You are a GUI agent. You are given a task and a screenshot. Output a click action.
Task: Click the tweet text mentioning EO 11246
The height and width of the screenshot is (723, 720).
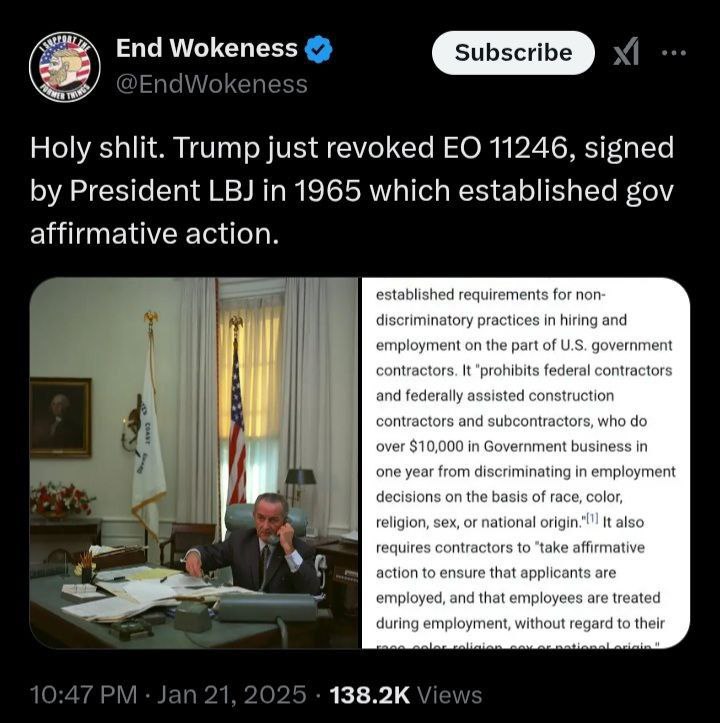[352, 190]
